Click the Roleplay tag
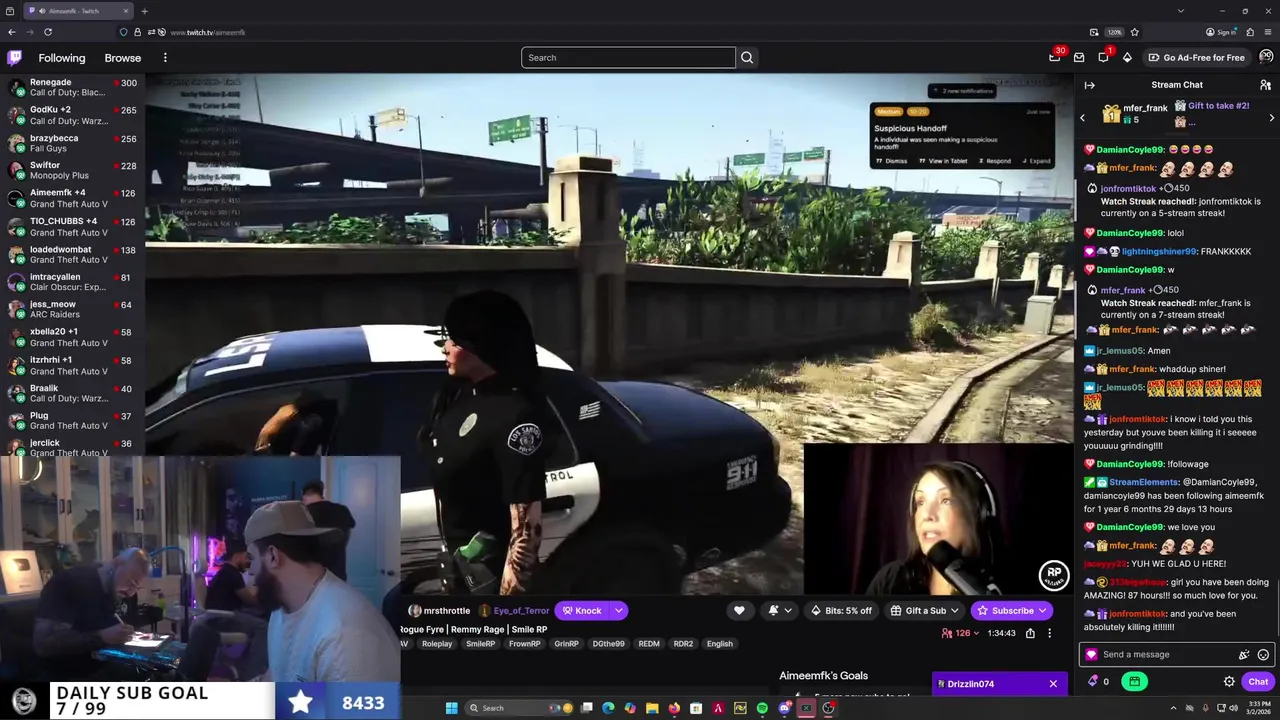 click(437, 644)
